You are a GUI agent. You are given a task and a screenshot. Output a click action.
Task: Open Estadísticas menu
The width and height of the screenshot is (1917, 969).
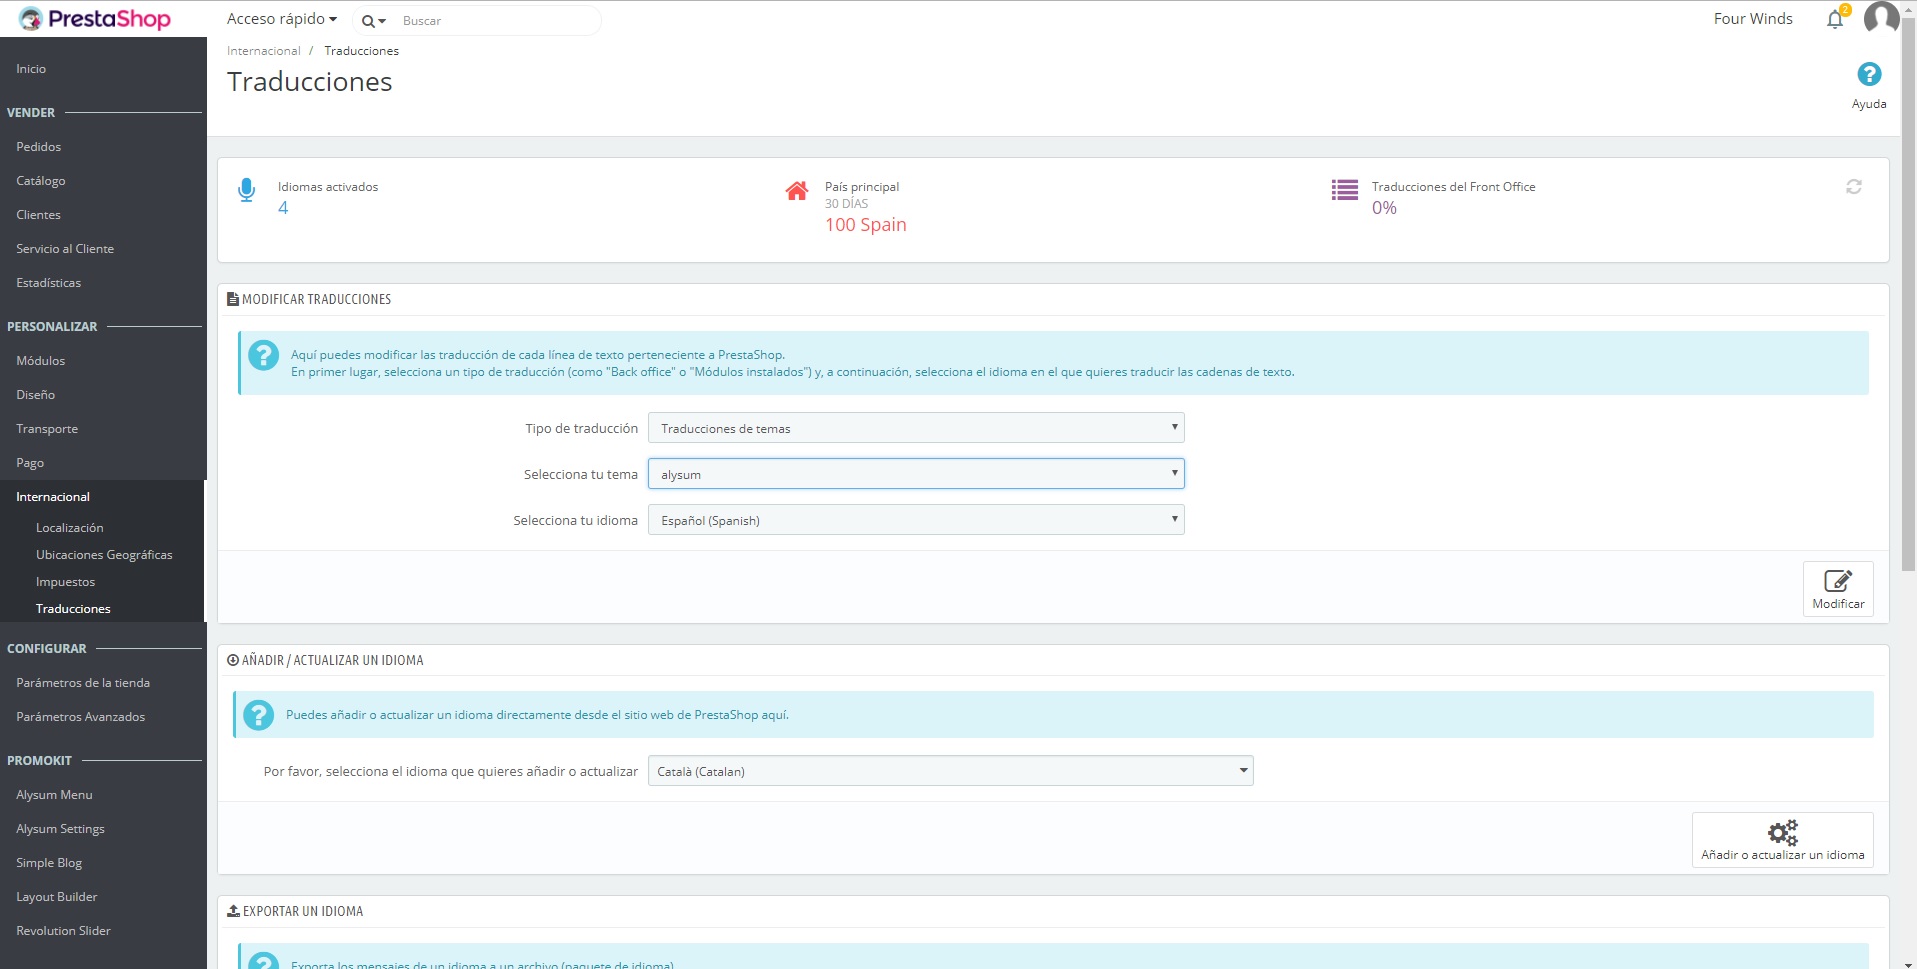(x=48, y=283)
